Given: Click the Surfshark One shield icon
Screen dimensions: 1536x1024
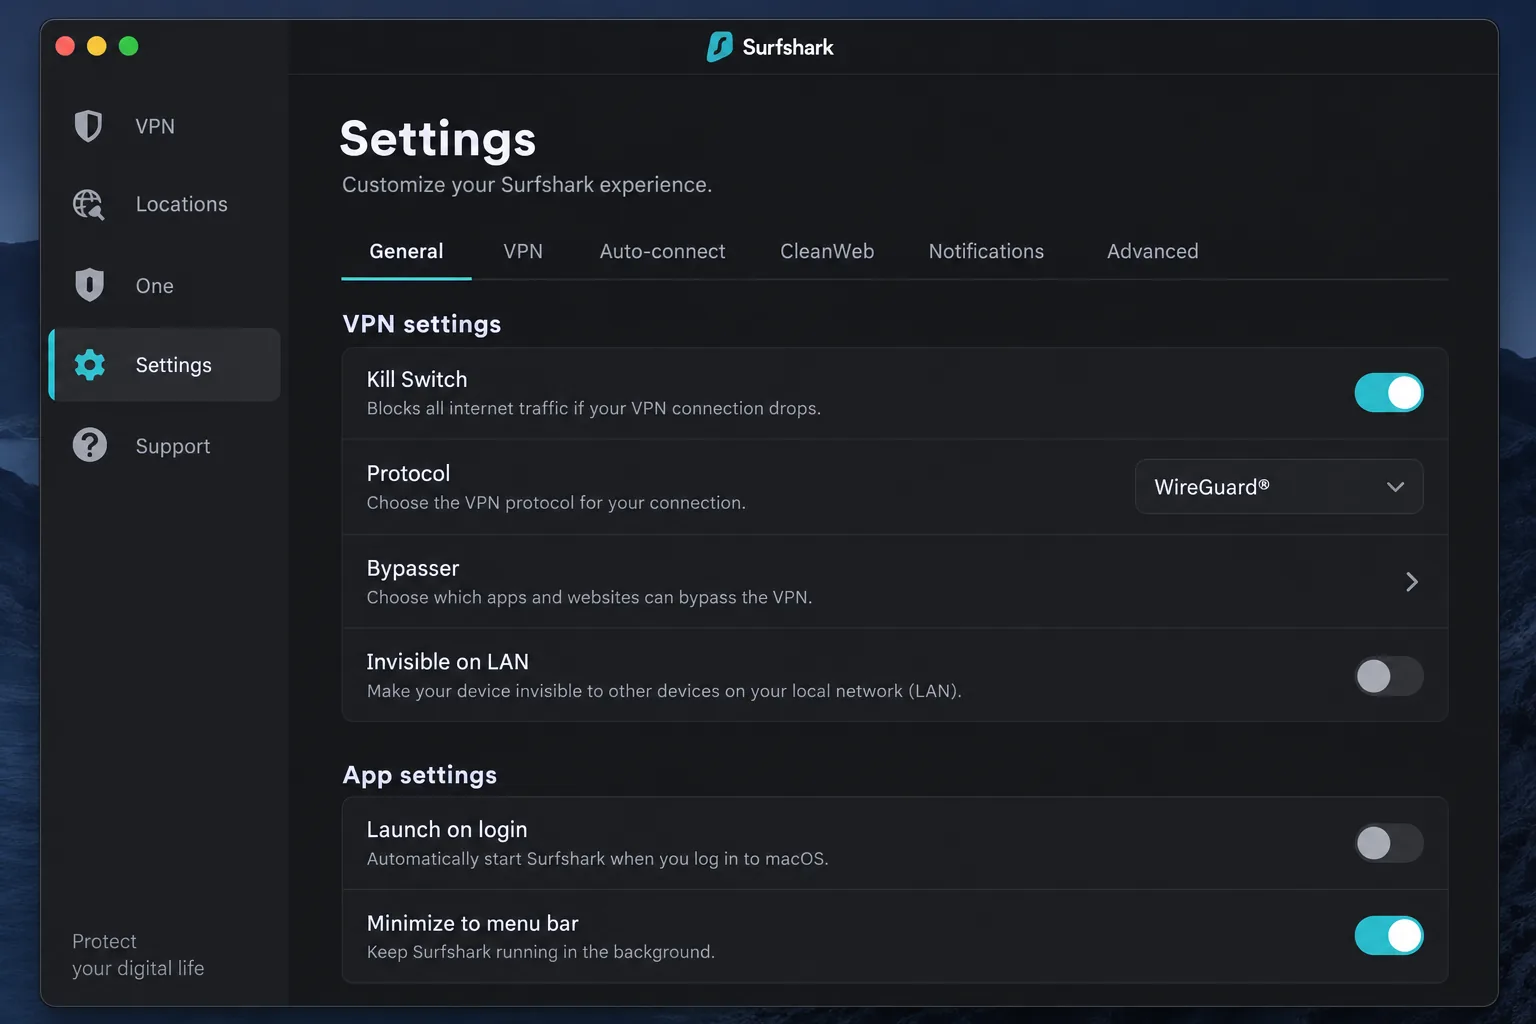Looking at the screenshot, I should (89, 285).
